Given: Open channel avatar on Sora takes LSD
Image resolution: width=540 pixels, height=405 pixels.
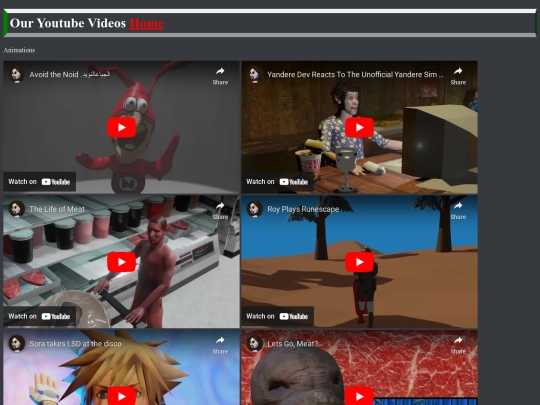Looking at the screenshot, I should pos(16,343).
